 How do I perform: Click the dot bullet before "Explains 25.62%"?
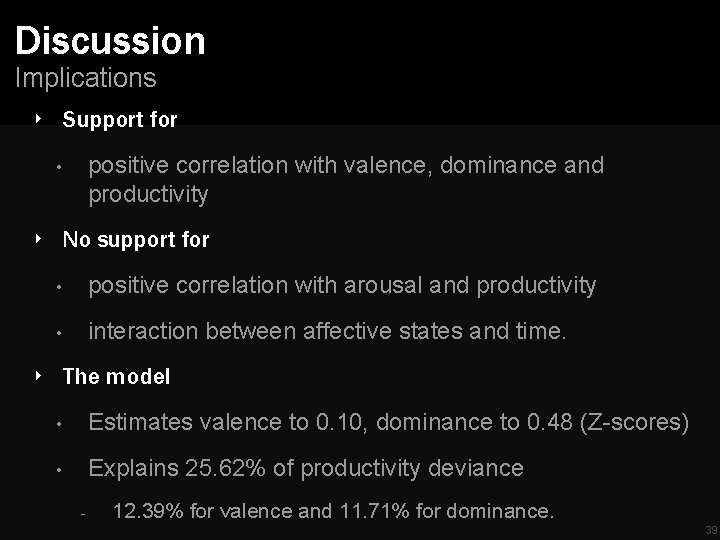[61, 469]
